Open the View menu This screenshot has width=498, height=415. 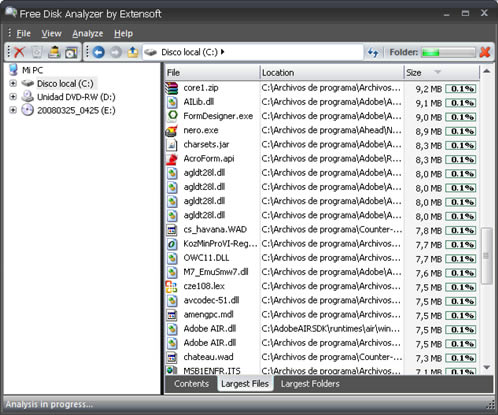click(51, 33)
